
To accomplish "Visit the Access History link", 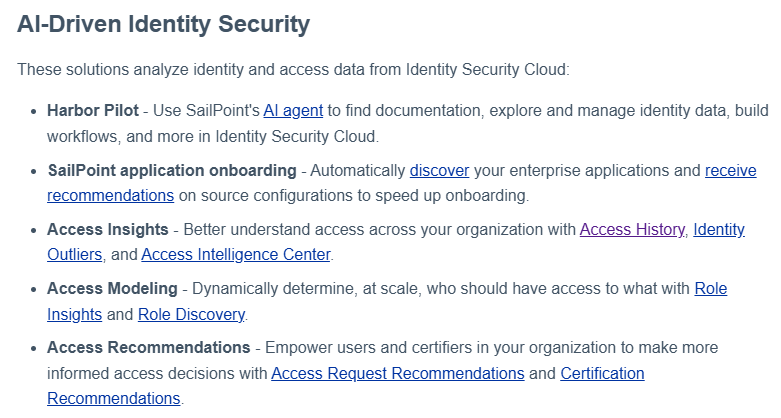I will (632, 229).
